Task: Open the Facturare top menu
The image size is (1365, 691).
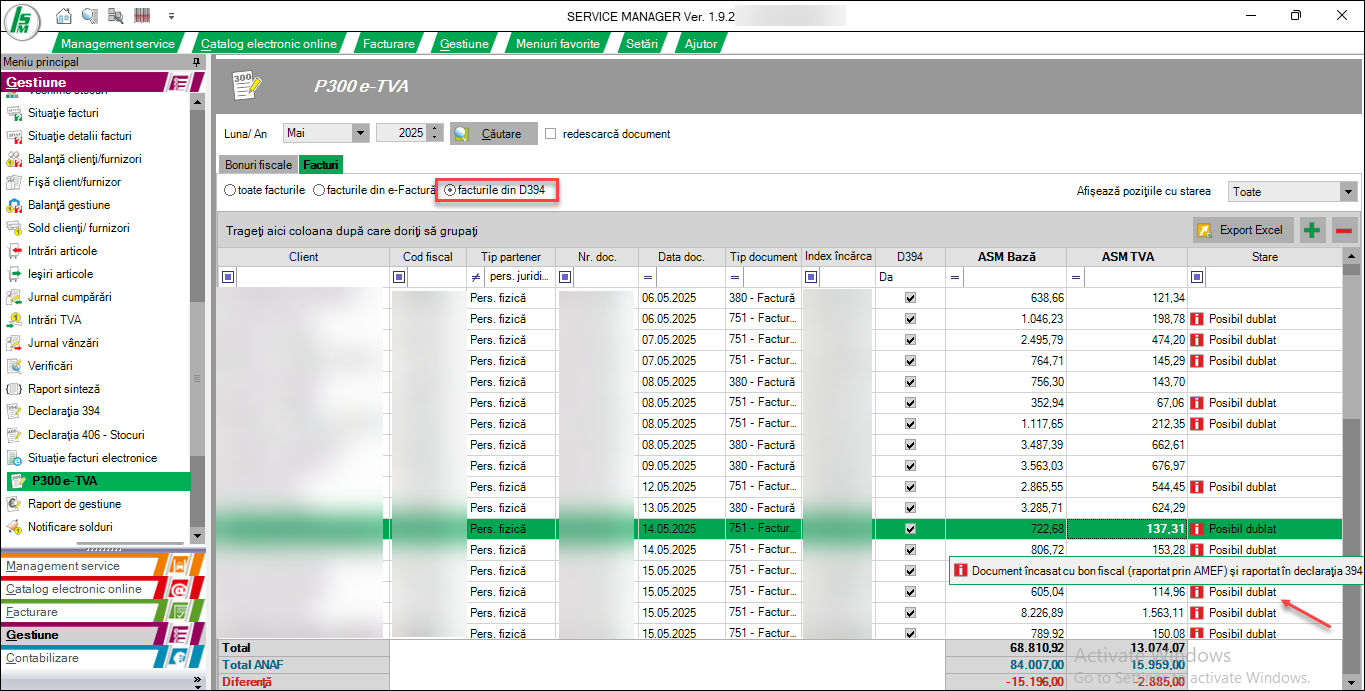Action: click(x=388, y=44)
